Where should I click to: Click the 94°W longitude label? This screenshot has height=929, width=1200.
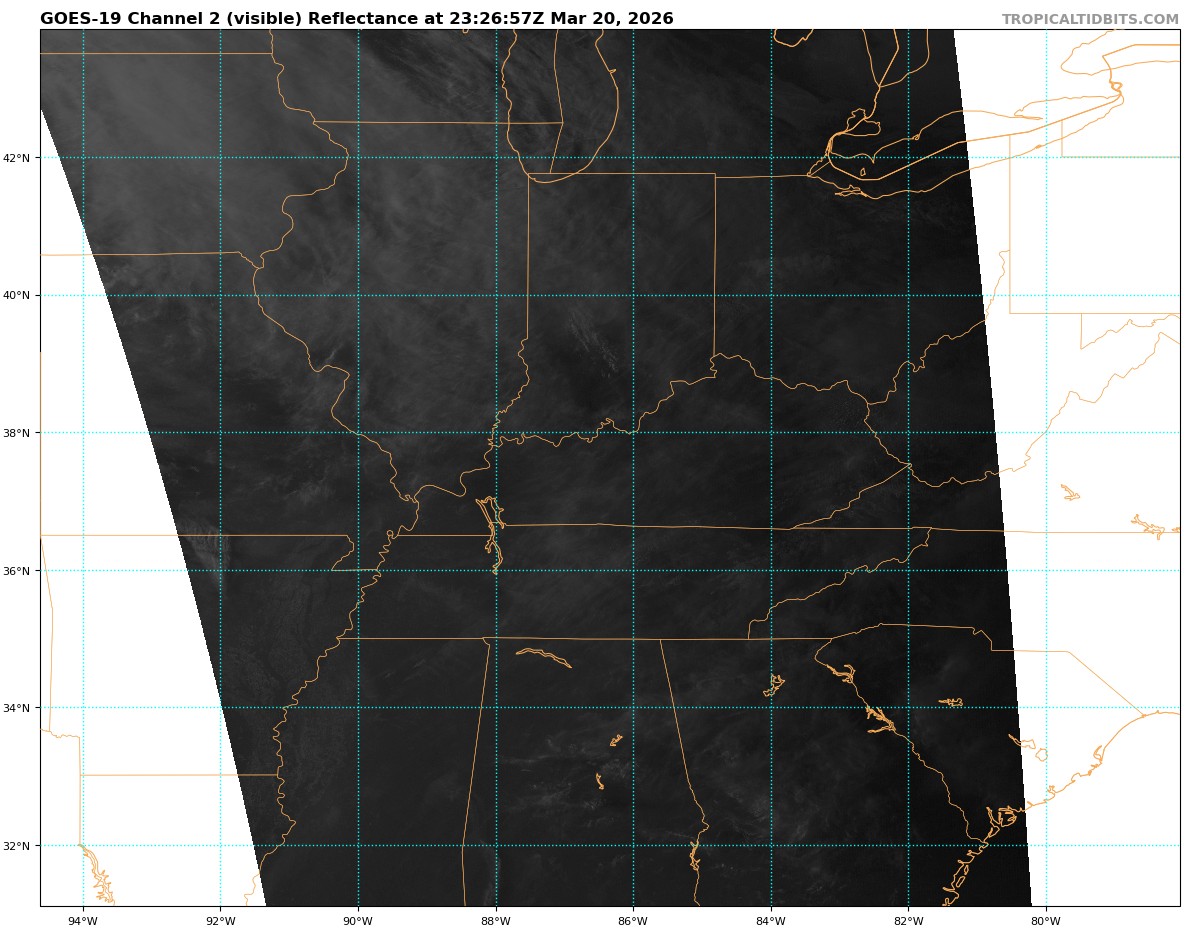tap(83, 920)
